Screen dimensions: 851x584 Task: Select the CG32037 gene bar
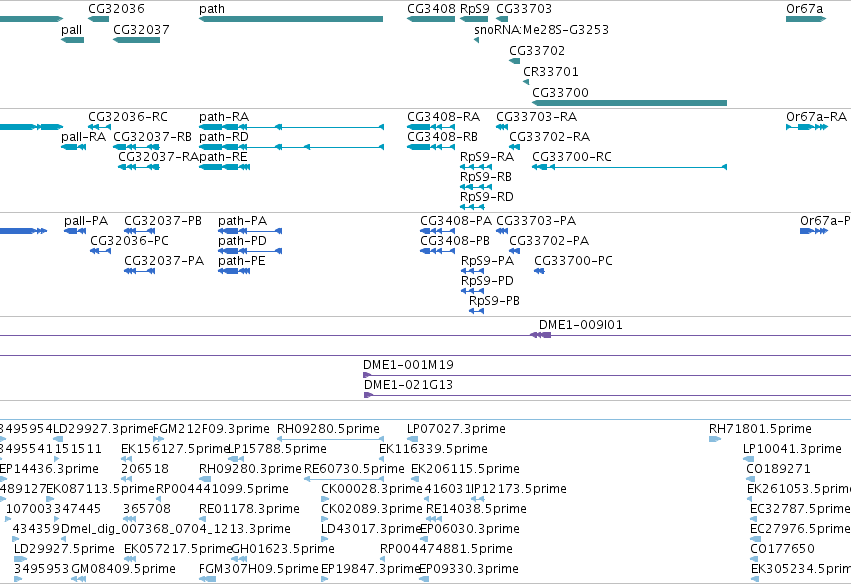click(x=136, y=40)
